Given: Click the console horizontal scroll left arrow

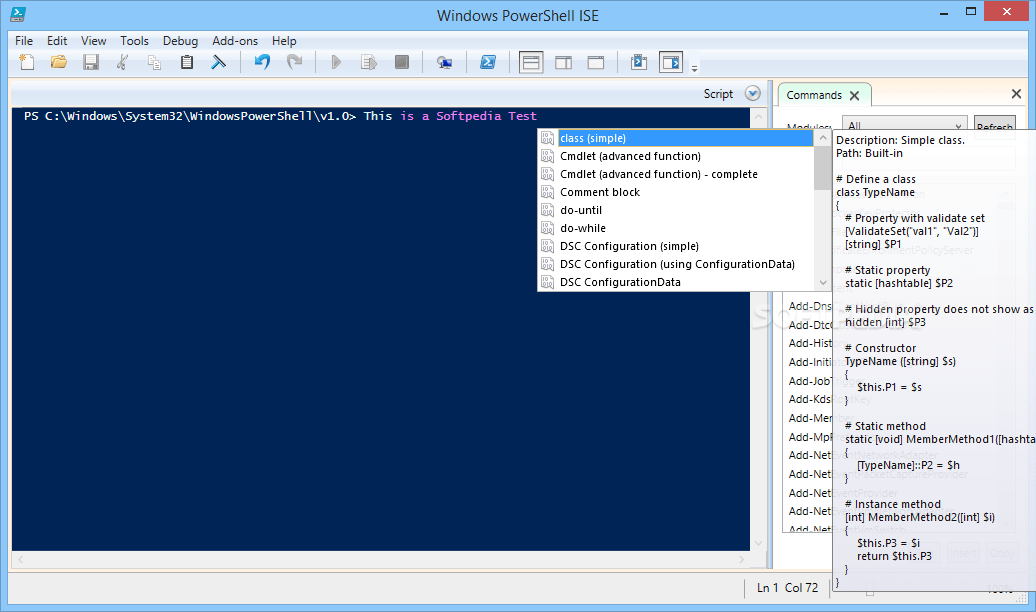Looking at the screenshot, I should (20, 559).
